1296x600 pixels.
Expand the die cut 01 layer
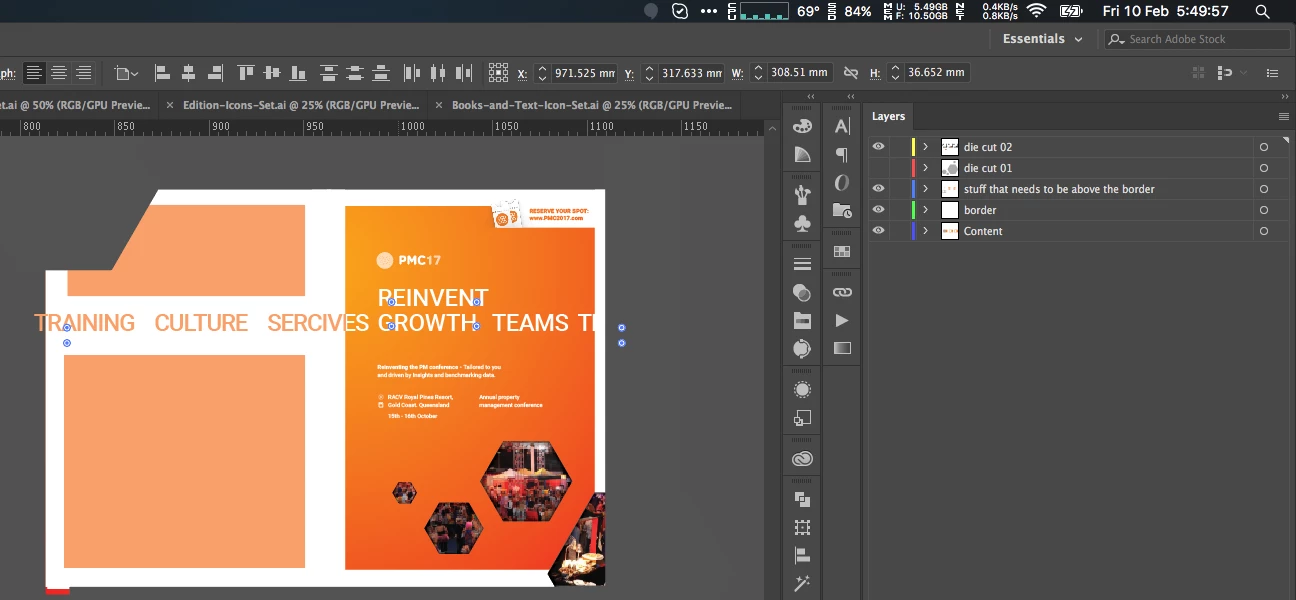tap(926, 168)
